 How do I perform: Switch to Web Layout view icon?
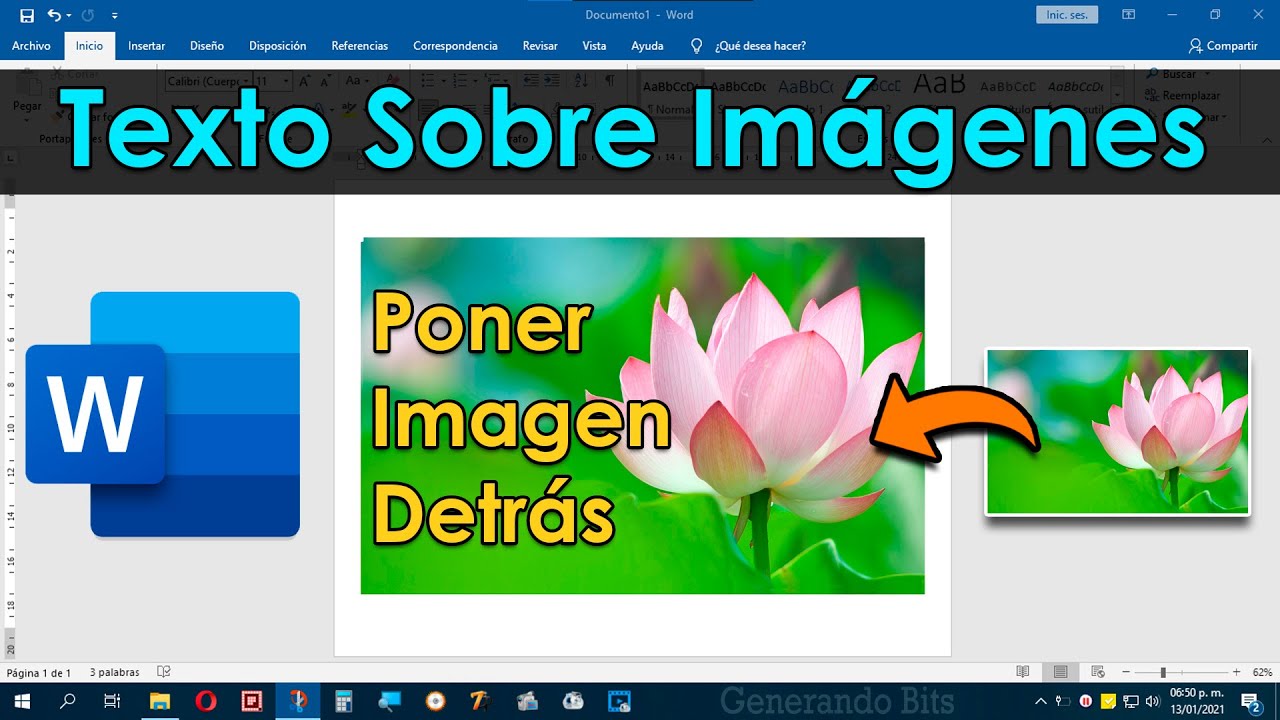tap(1098, 672)
